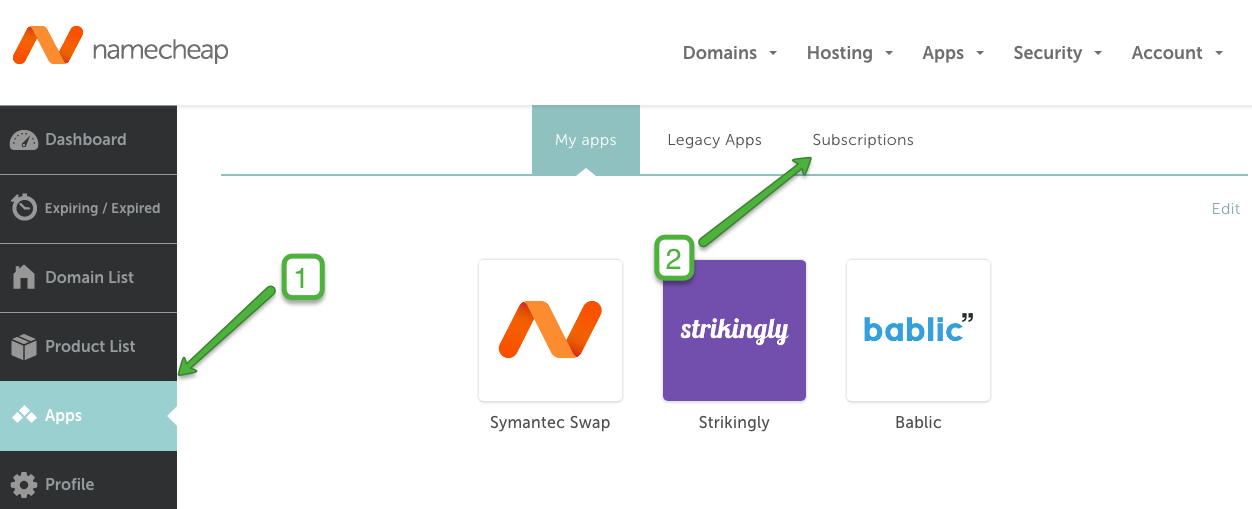The width and height of the screenshot is (1252, 509).
Task: Click the Product List box icon
Action: [24, 346]
